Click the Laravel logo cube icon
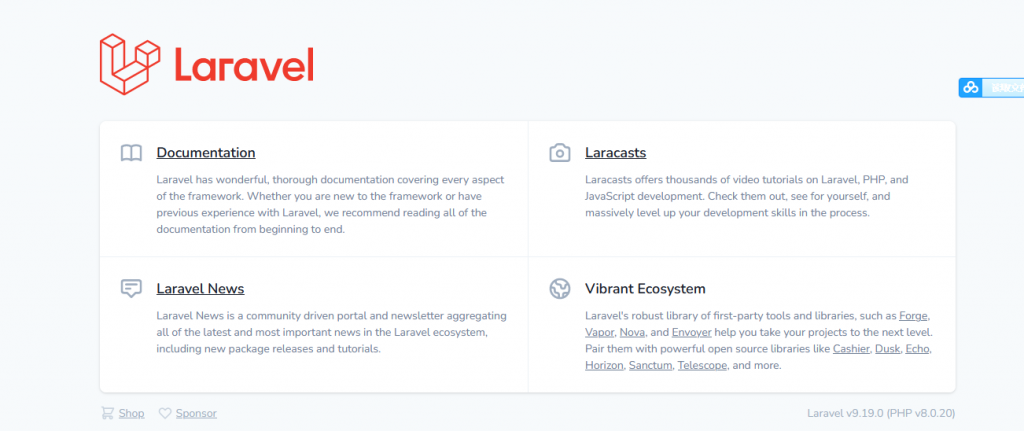The image size is (1024, 431). pyautogui.click(x=130, y=65)
